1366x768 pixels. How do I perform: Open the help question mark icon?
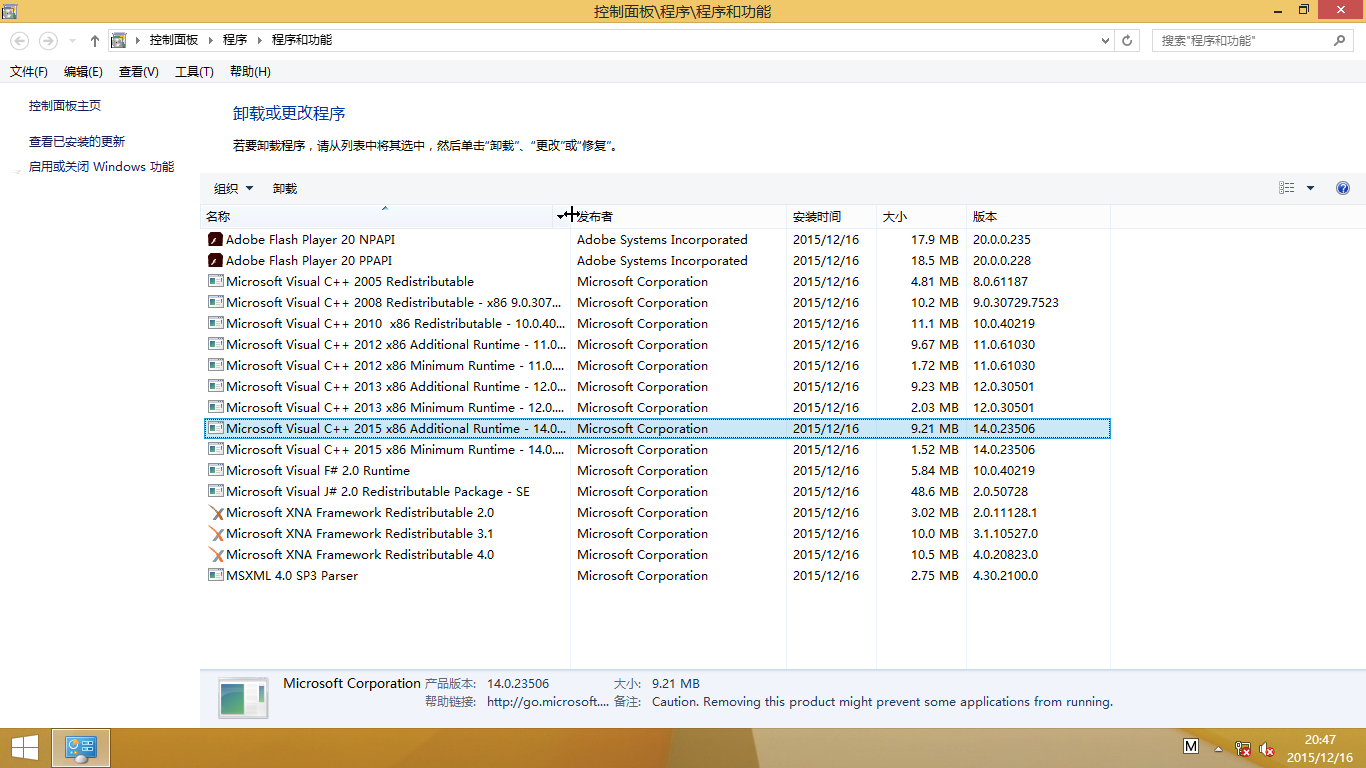point(1343,188)
